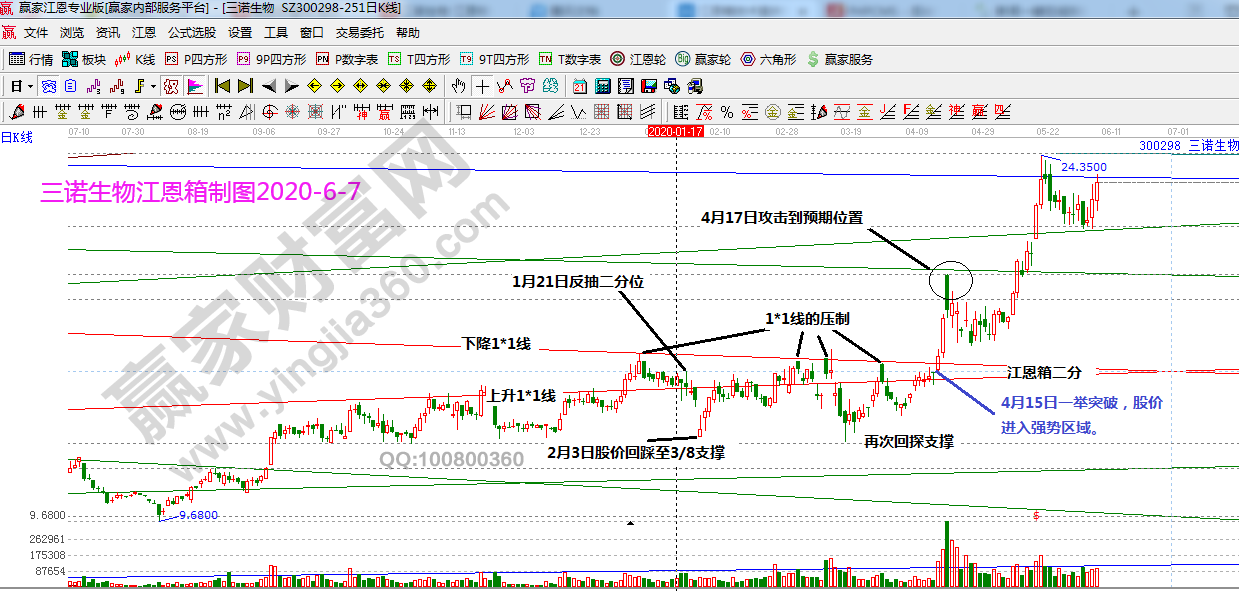Activate the crosshair cursor tool
This screenshot has height=591, width=1239.
(483, 85)
